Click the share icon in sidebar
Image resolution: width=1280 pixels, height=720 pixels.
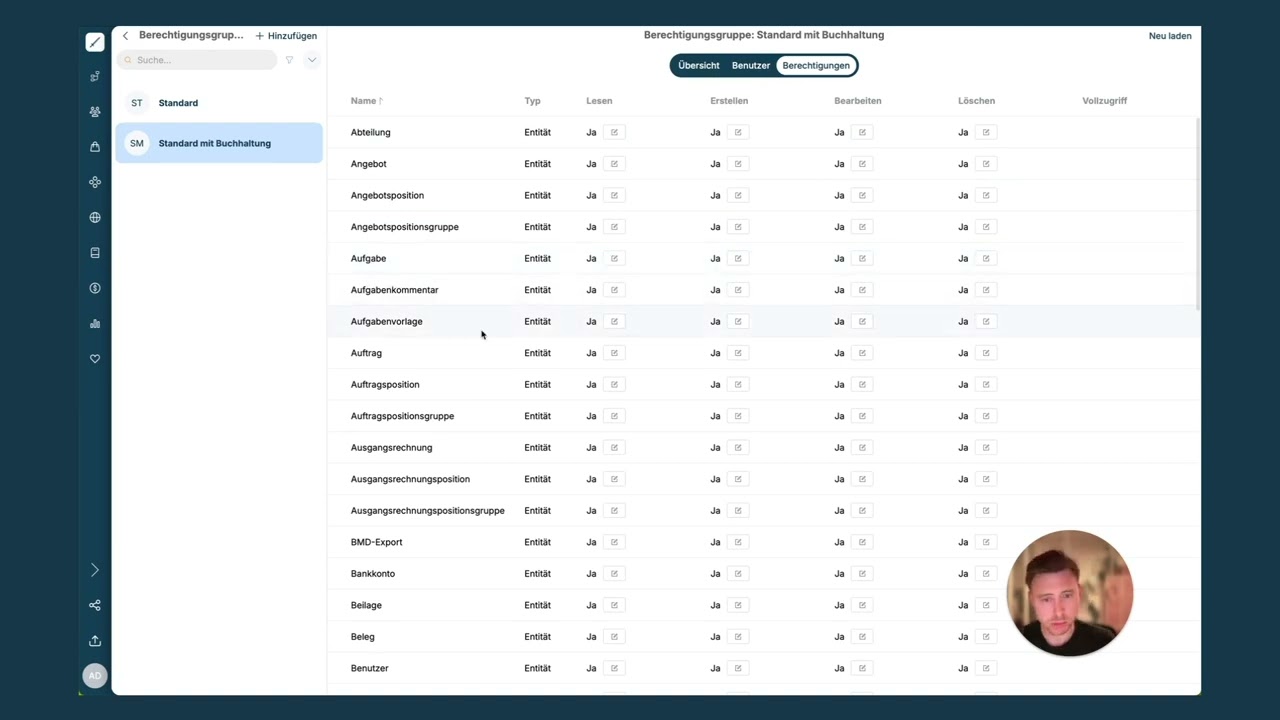(95, 605)
